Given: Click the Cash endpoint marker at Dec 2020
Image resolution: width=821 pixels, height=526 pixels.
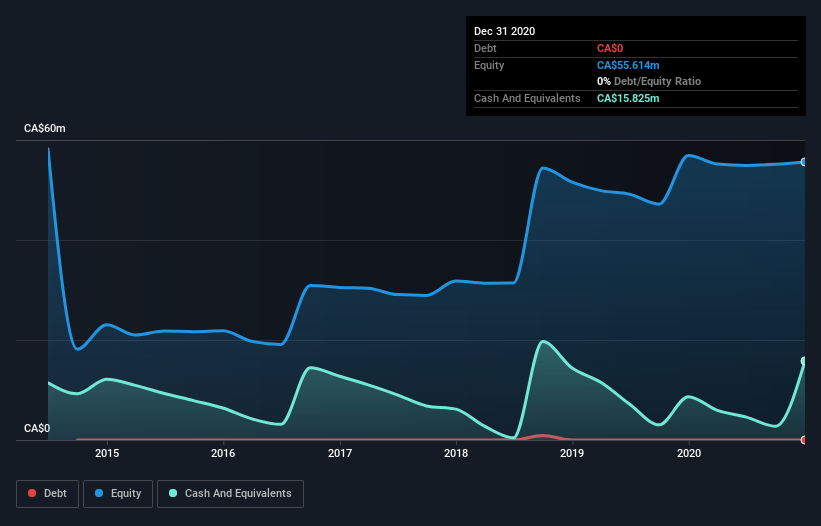Looking at the screenshot, I should pyautogui.click(x=804, y=361).
